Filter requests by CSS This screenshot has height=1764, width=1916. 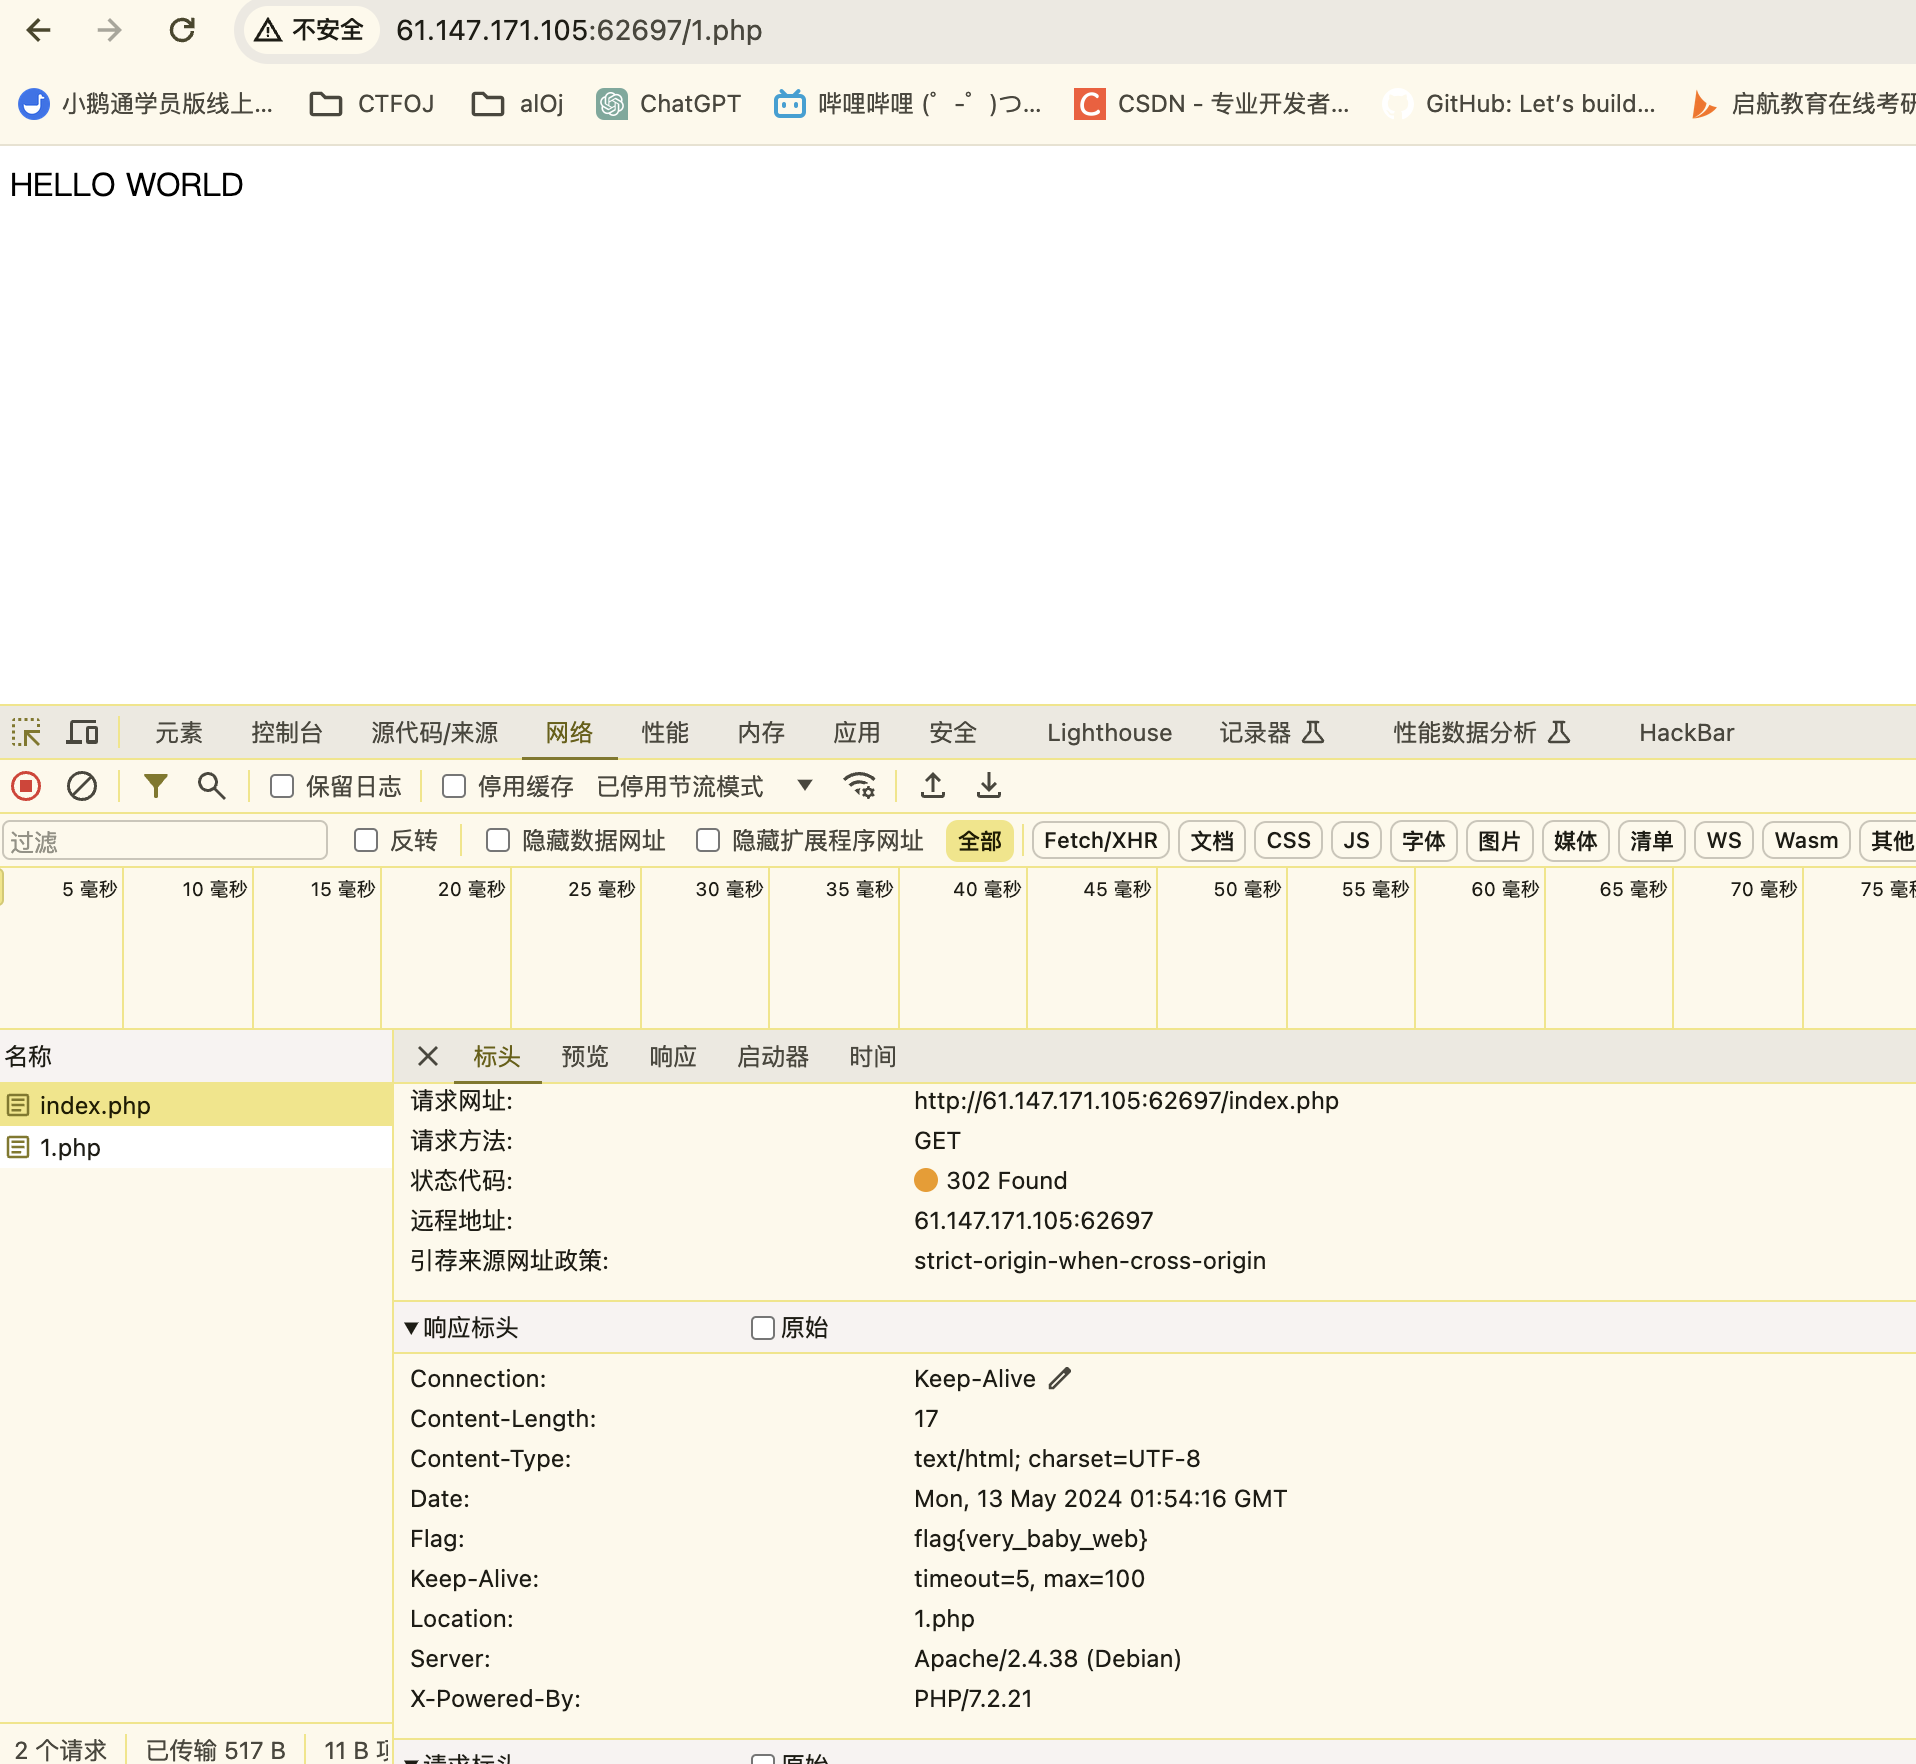(1288, 840)
